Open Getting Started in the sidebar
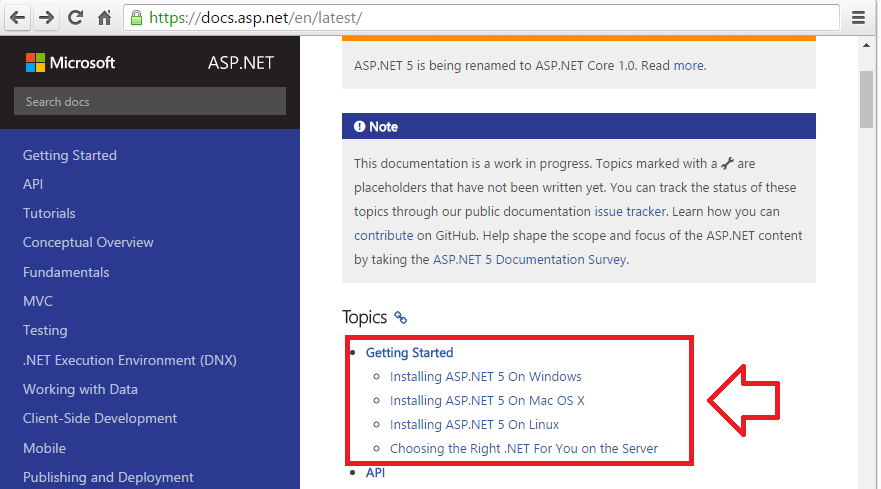 70,155
